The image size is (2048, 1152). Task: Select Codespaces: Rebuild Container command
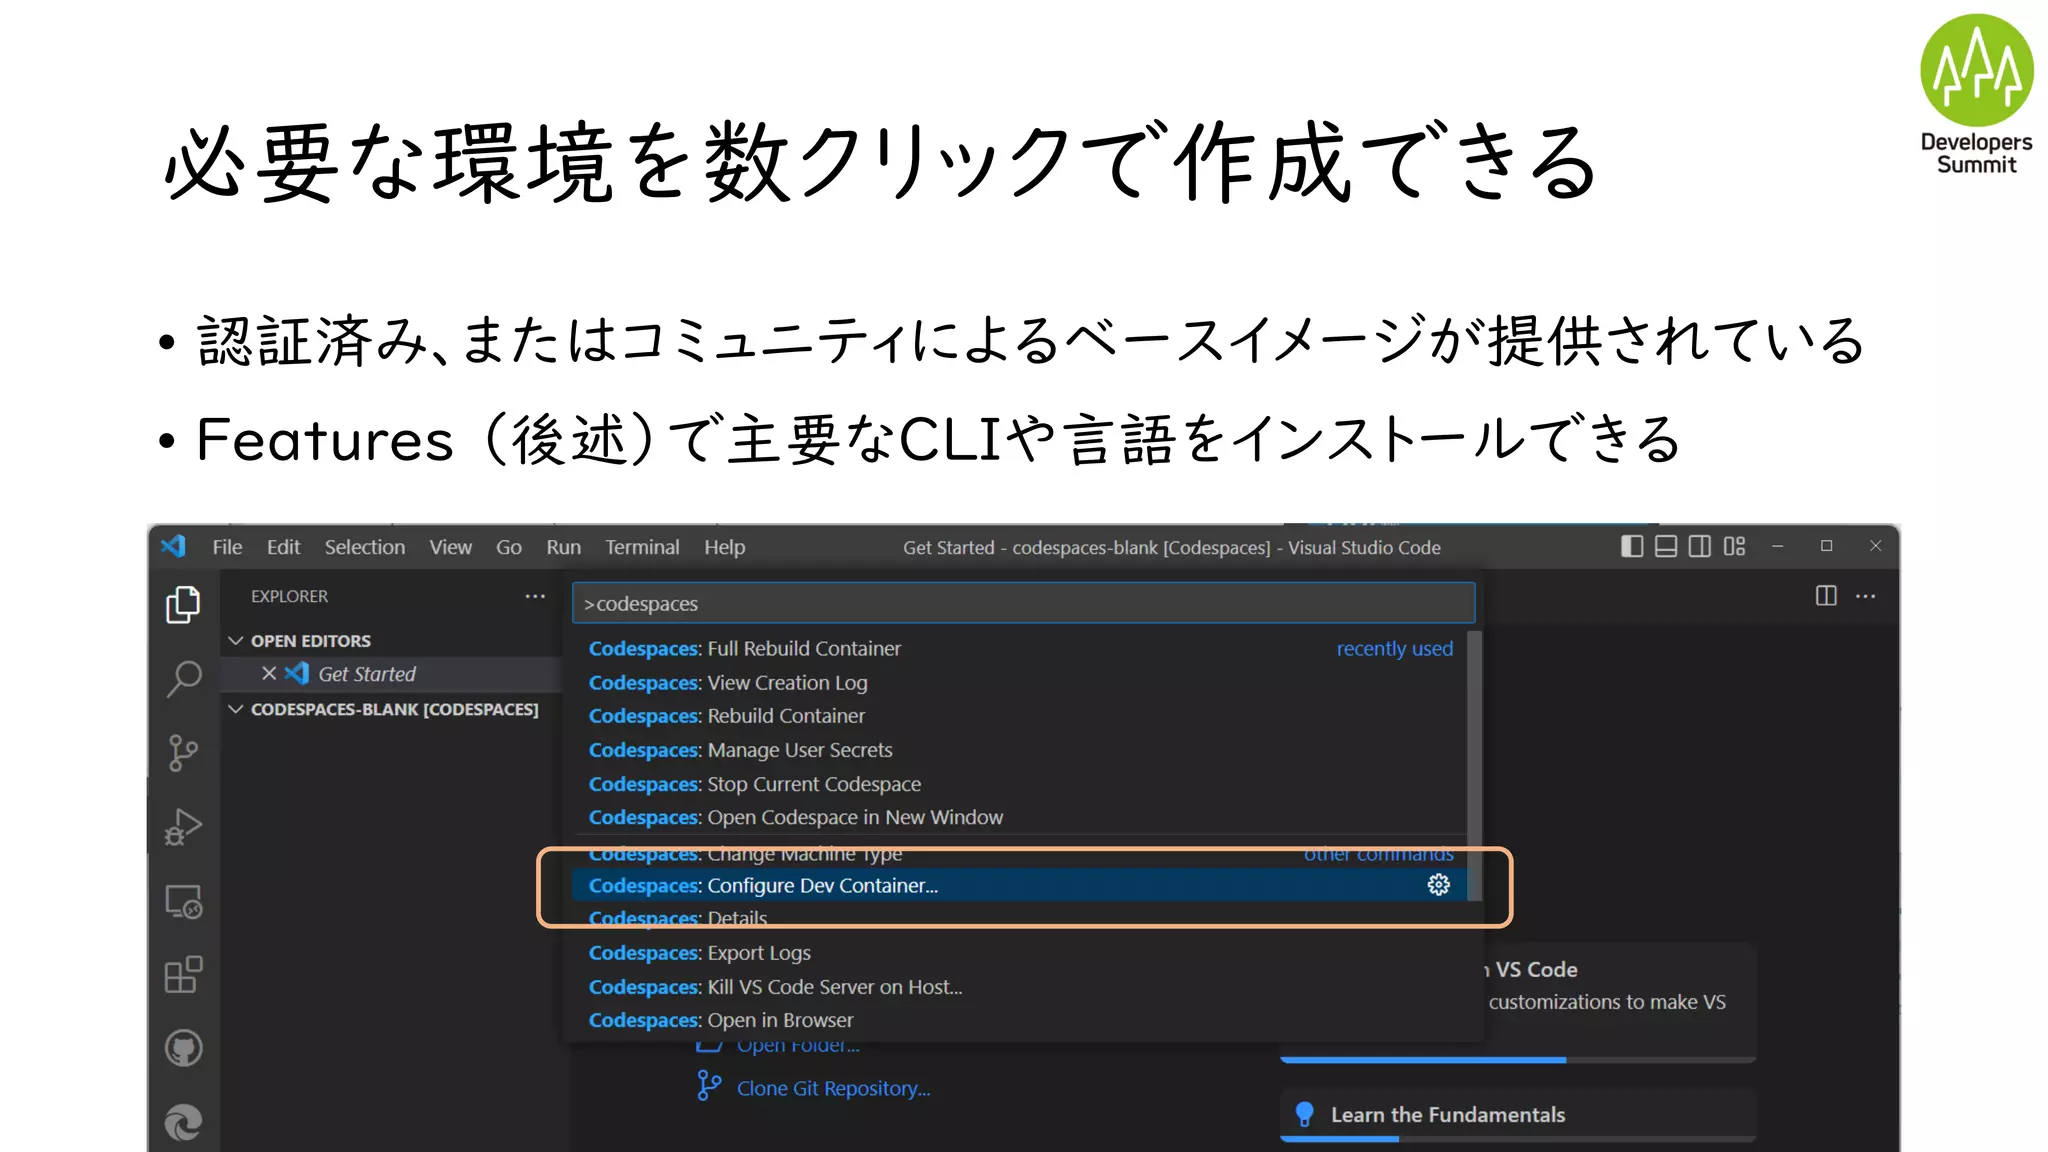point(1020,716)
